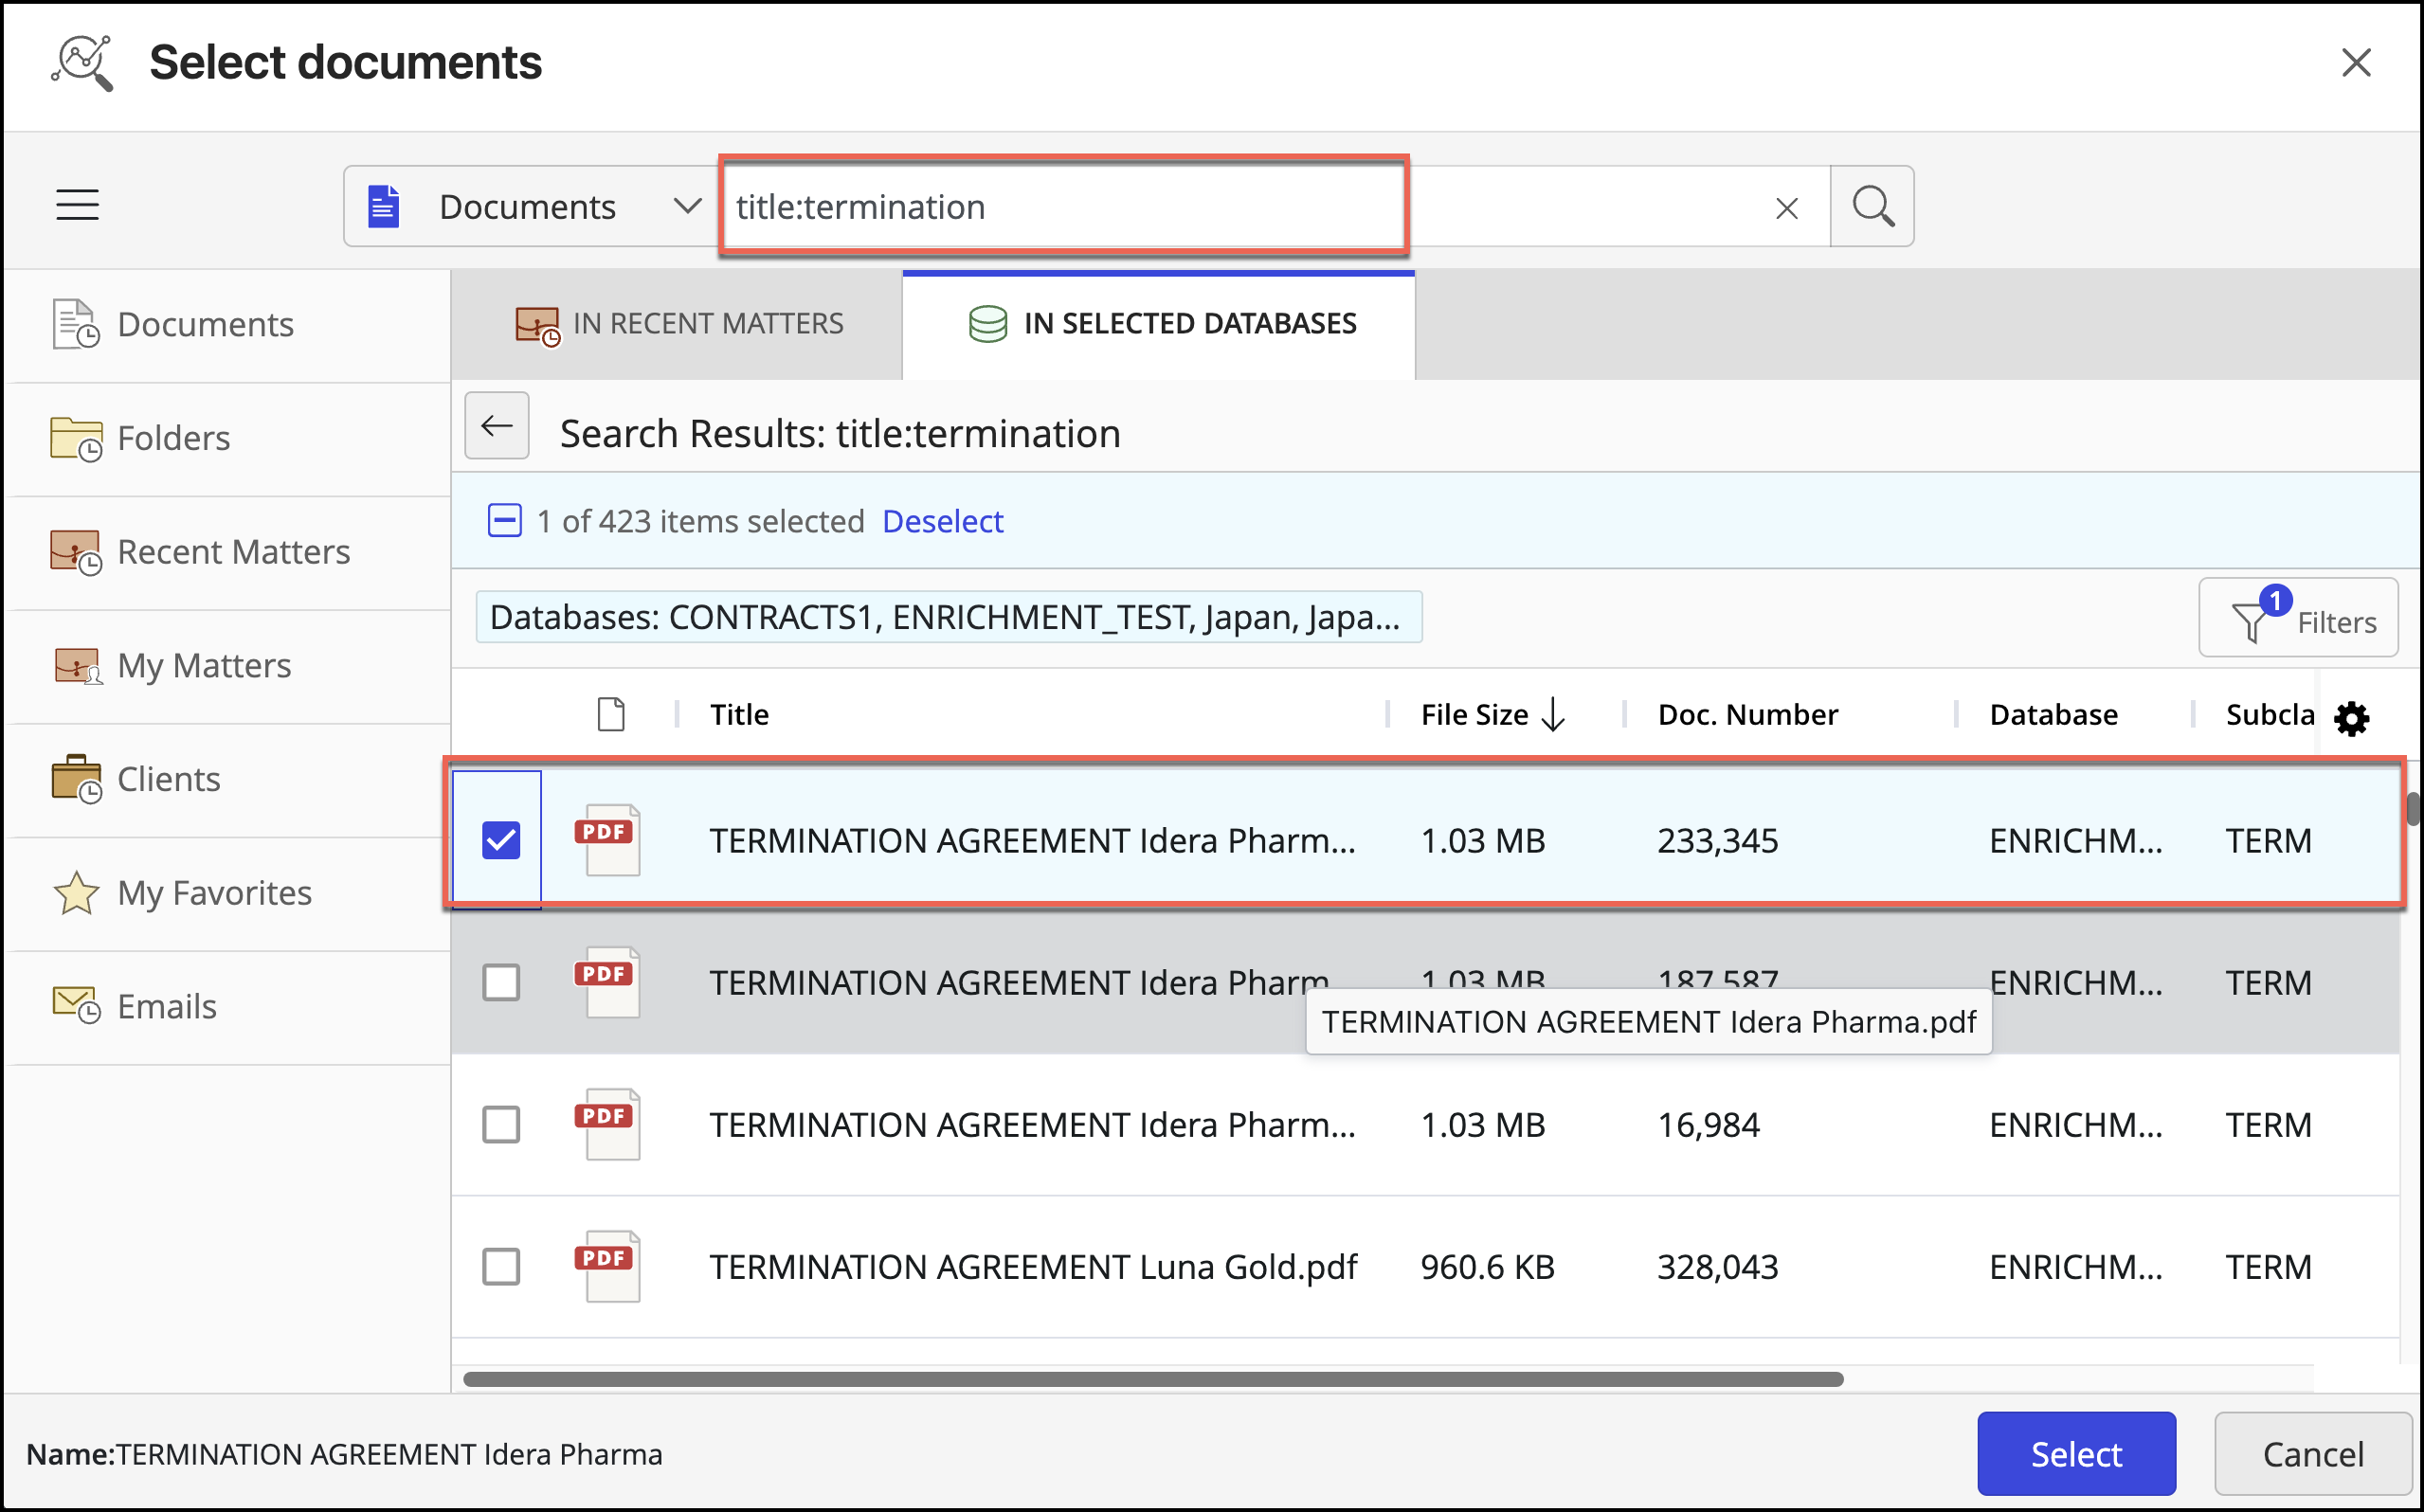This screenshot has height=1512, width=2424.
Task: Open Clients in the sidebar
Action: [168, 778]
